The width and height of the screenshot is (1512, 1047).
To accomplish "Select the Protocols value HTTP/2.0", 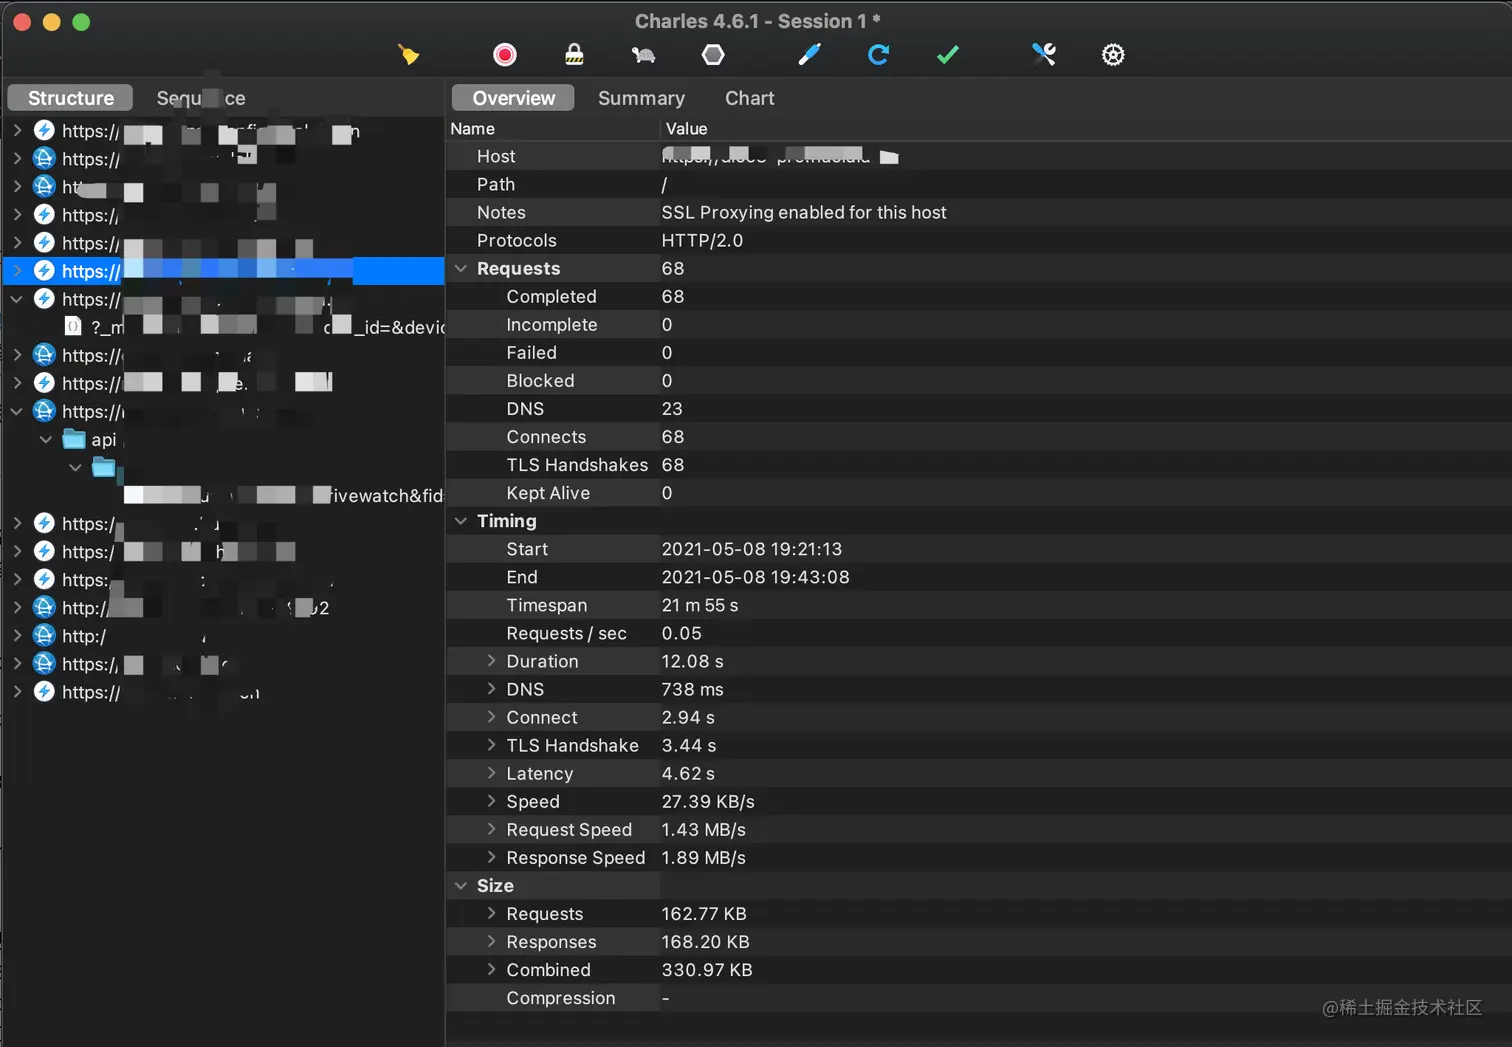I will tap(702, 240).
